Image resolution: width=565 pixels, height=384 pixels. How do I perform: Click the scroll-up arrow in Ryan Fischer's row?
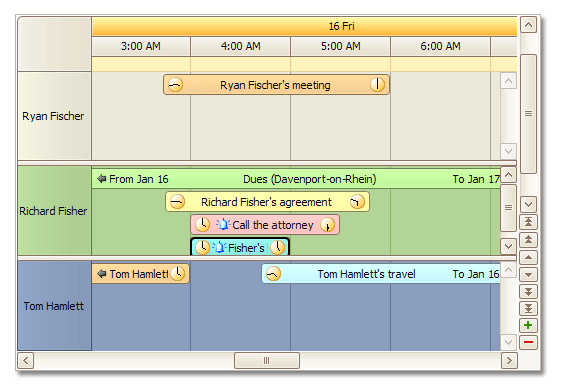(x=508, y=81)
